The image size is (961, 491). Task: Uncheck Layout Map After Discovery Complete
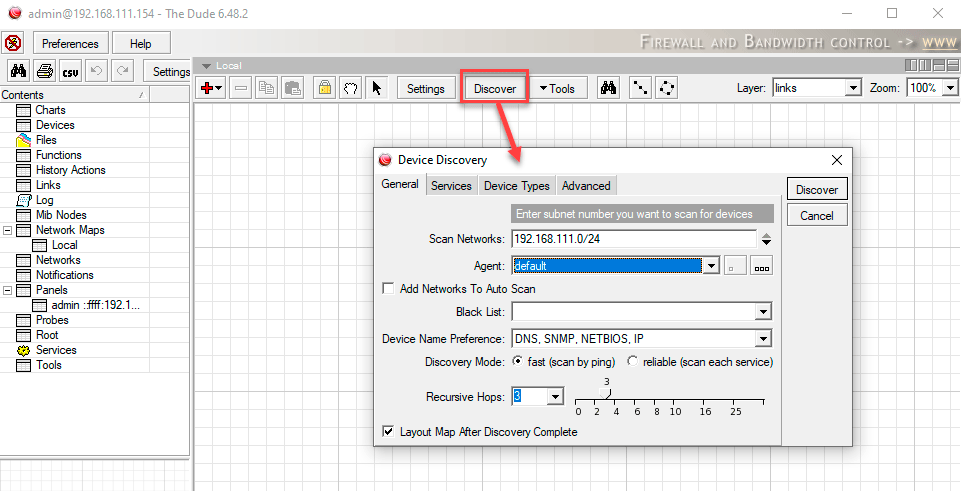pos(389,432)
